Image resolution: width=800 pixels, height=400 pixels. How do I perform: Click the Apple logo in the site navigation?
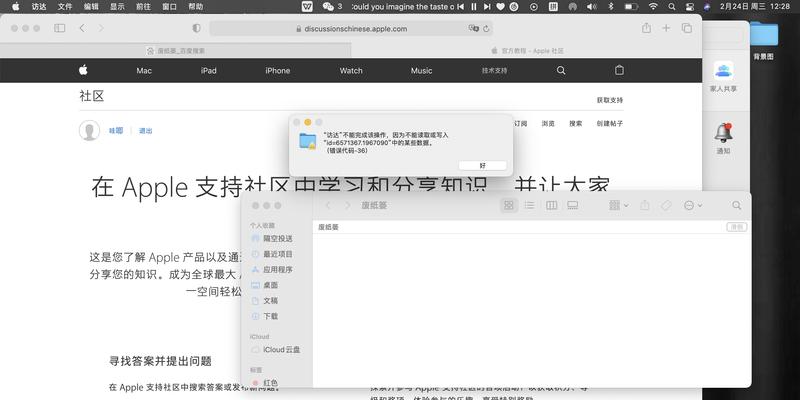[x=83, y=70]
